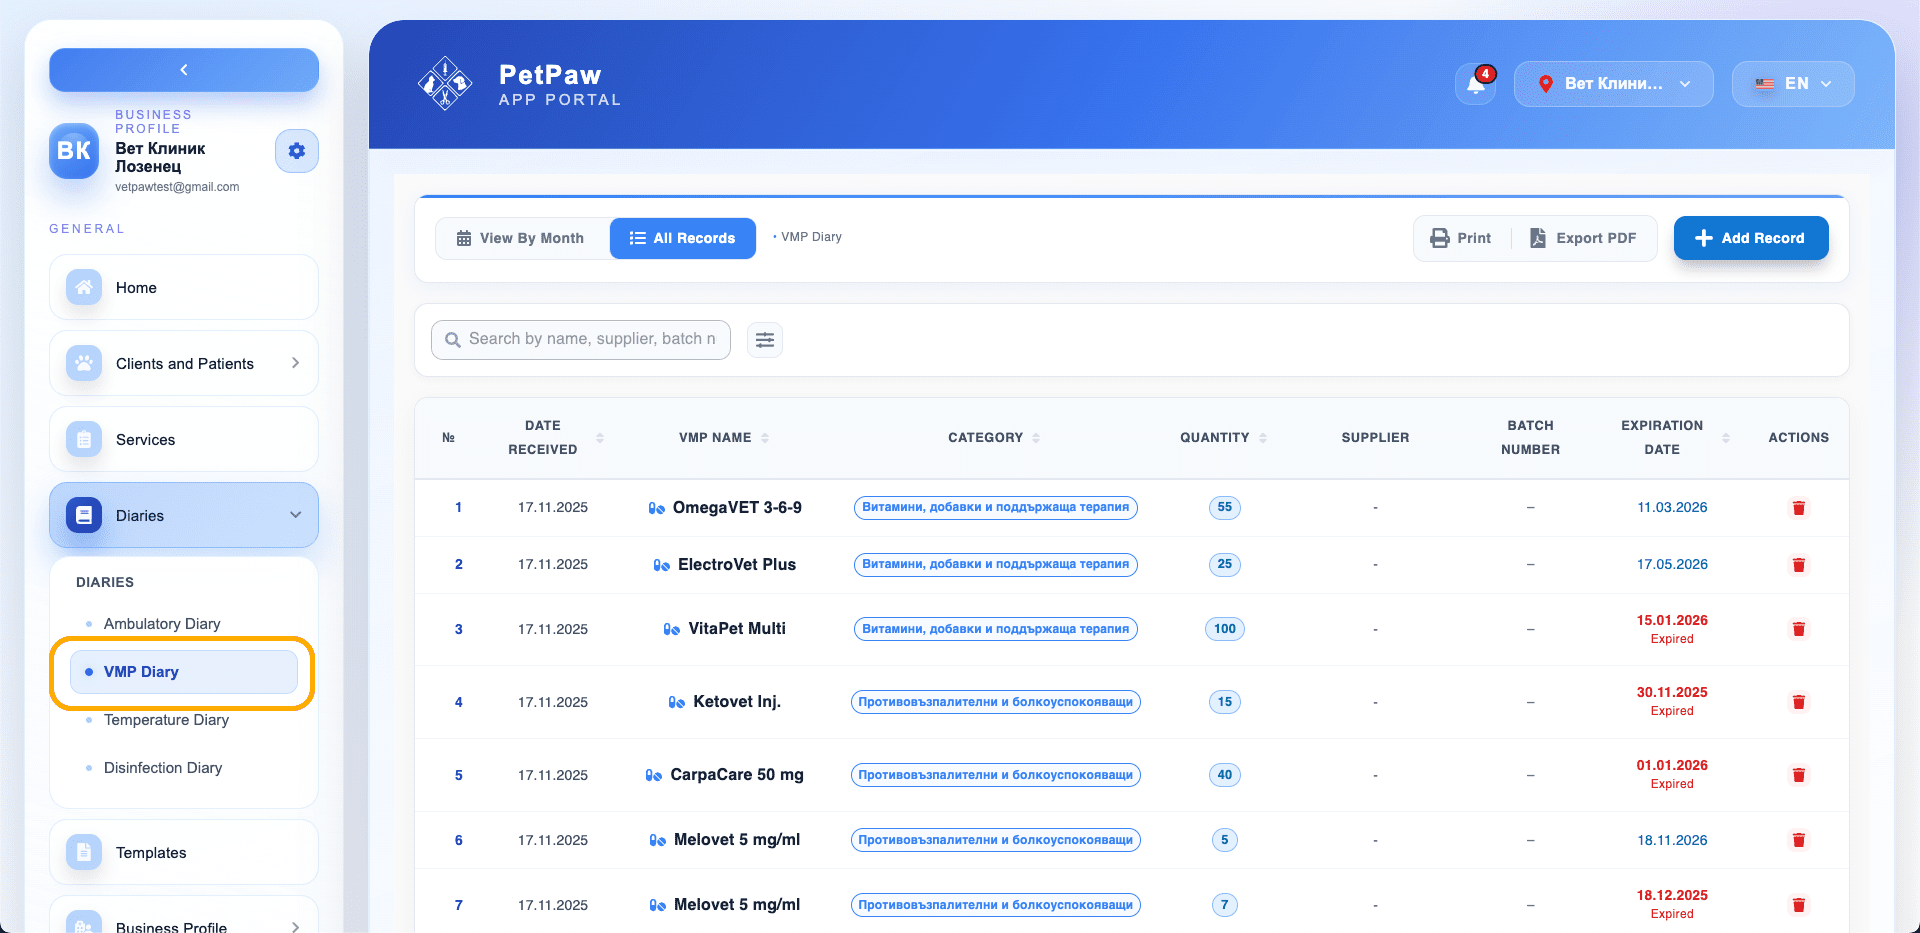Click the pill icon beside OmegaVET 3-6-9

click(x=657, y=508)
